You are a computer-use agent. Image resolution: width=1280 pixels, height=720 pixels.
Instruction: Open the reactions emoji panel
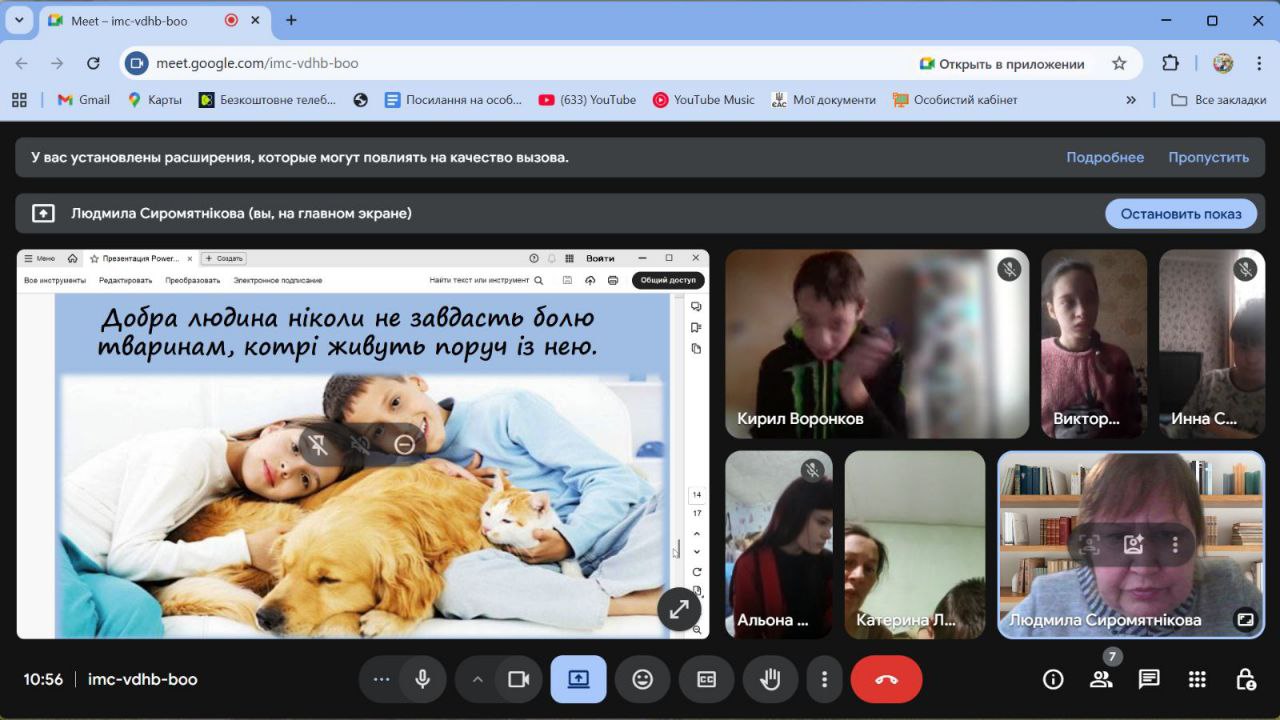[642, 679]
